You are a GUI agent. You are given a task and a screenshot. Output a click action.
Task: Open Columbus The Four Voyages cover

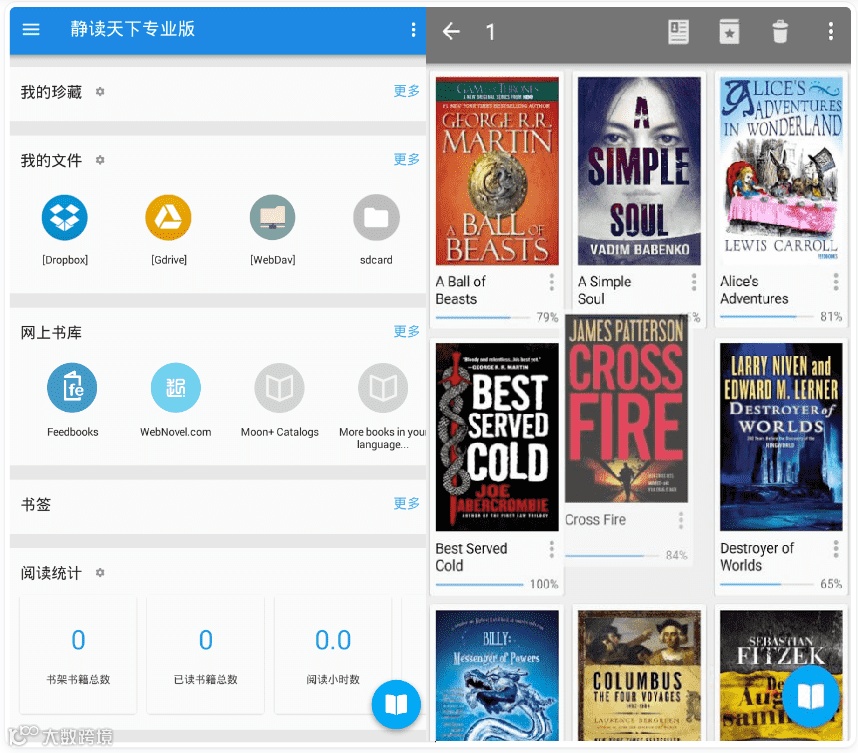pyautogui.click(x=639, y=675)
